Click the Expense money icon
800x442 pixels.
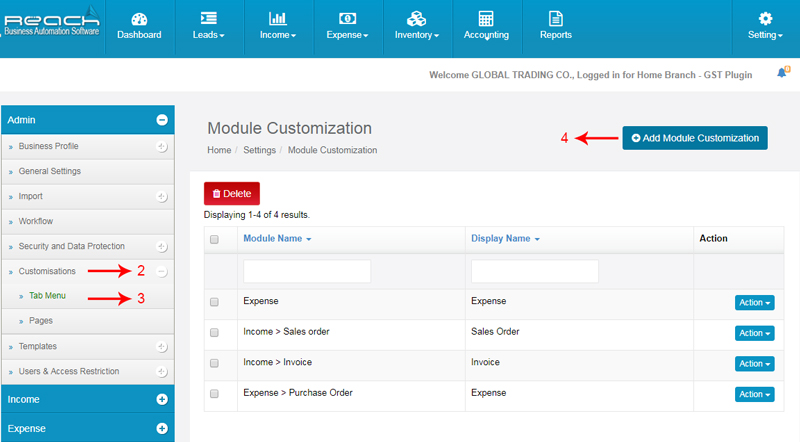(x=347, y=19)
